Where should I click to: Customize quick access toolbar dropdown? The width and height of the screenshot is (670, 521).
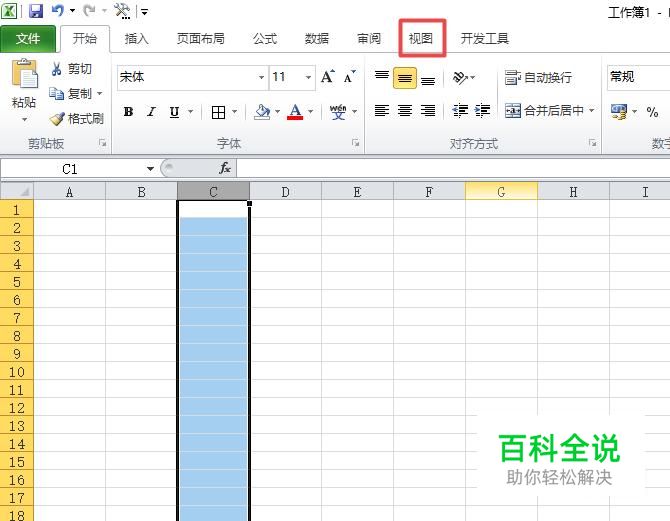[144, 12]
